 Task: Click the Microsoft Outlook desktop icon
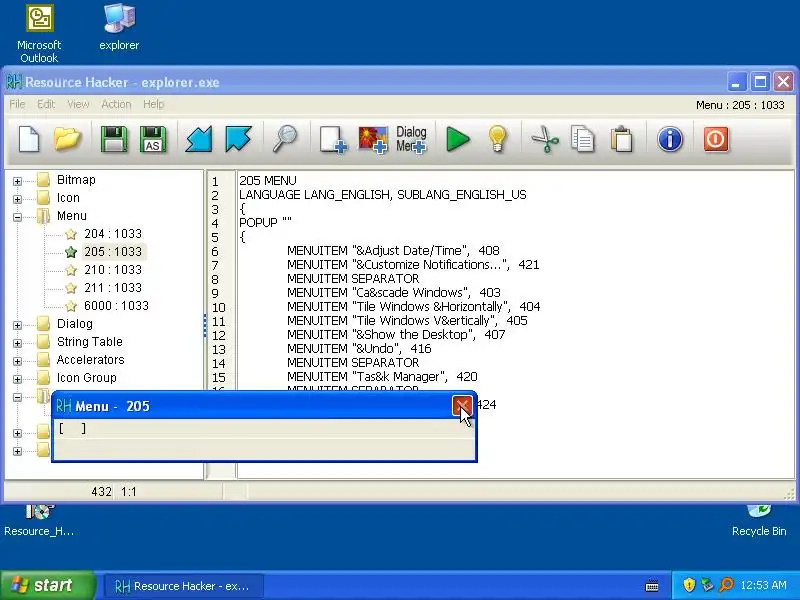pos(39,34)
